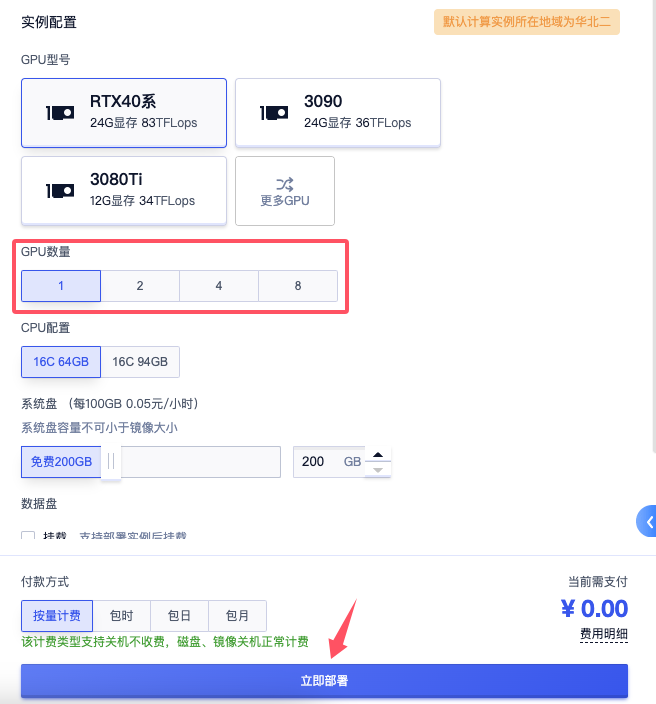This screenshot has width=656, height=704.
Task: Open the 更多GPU options
Action: coord(285,191)
